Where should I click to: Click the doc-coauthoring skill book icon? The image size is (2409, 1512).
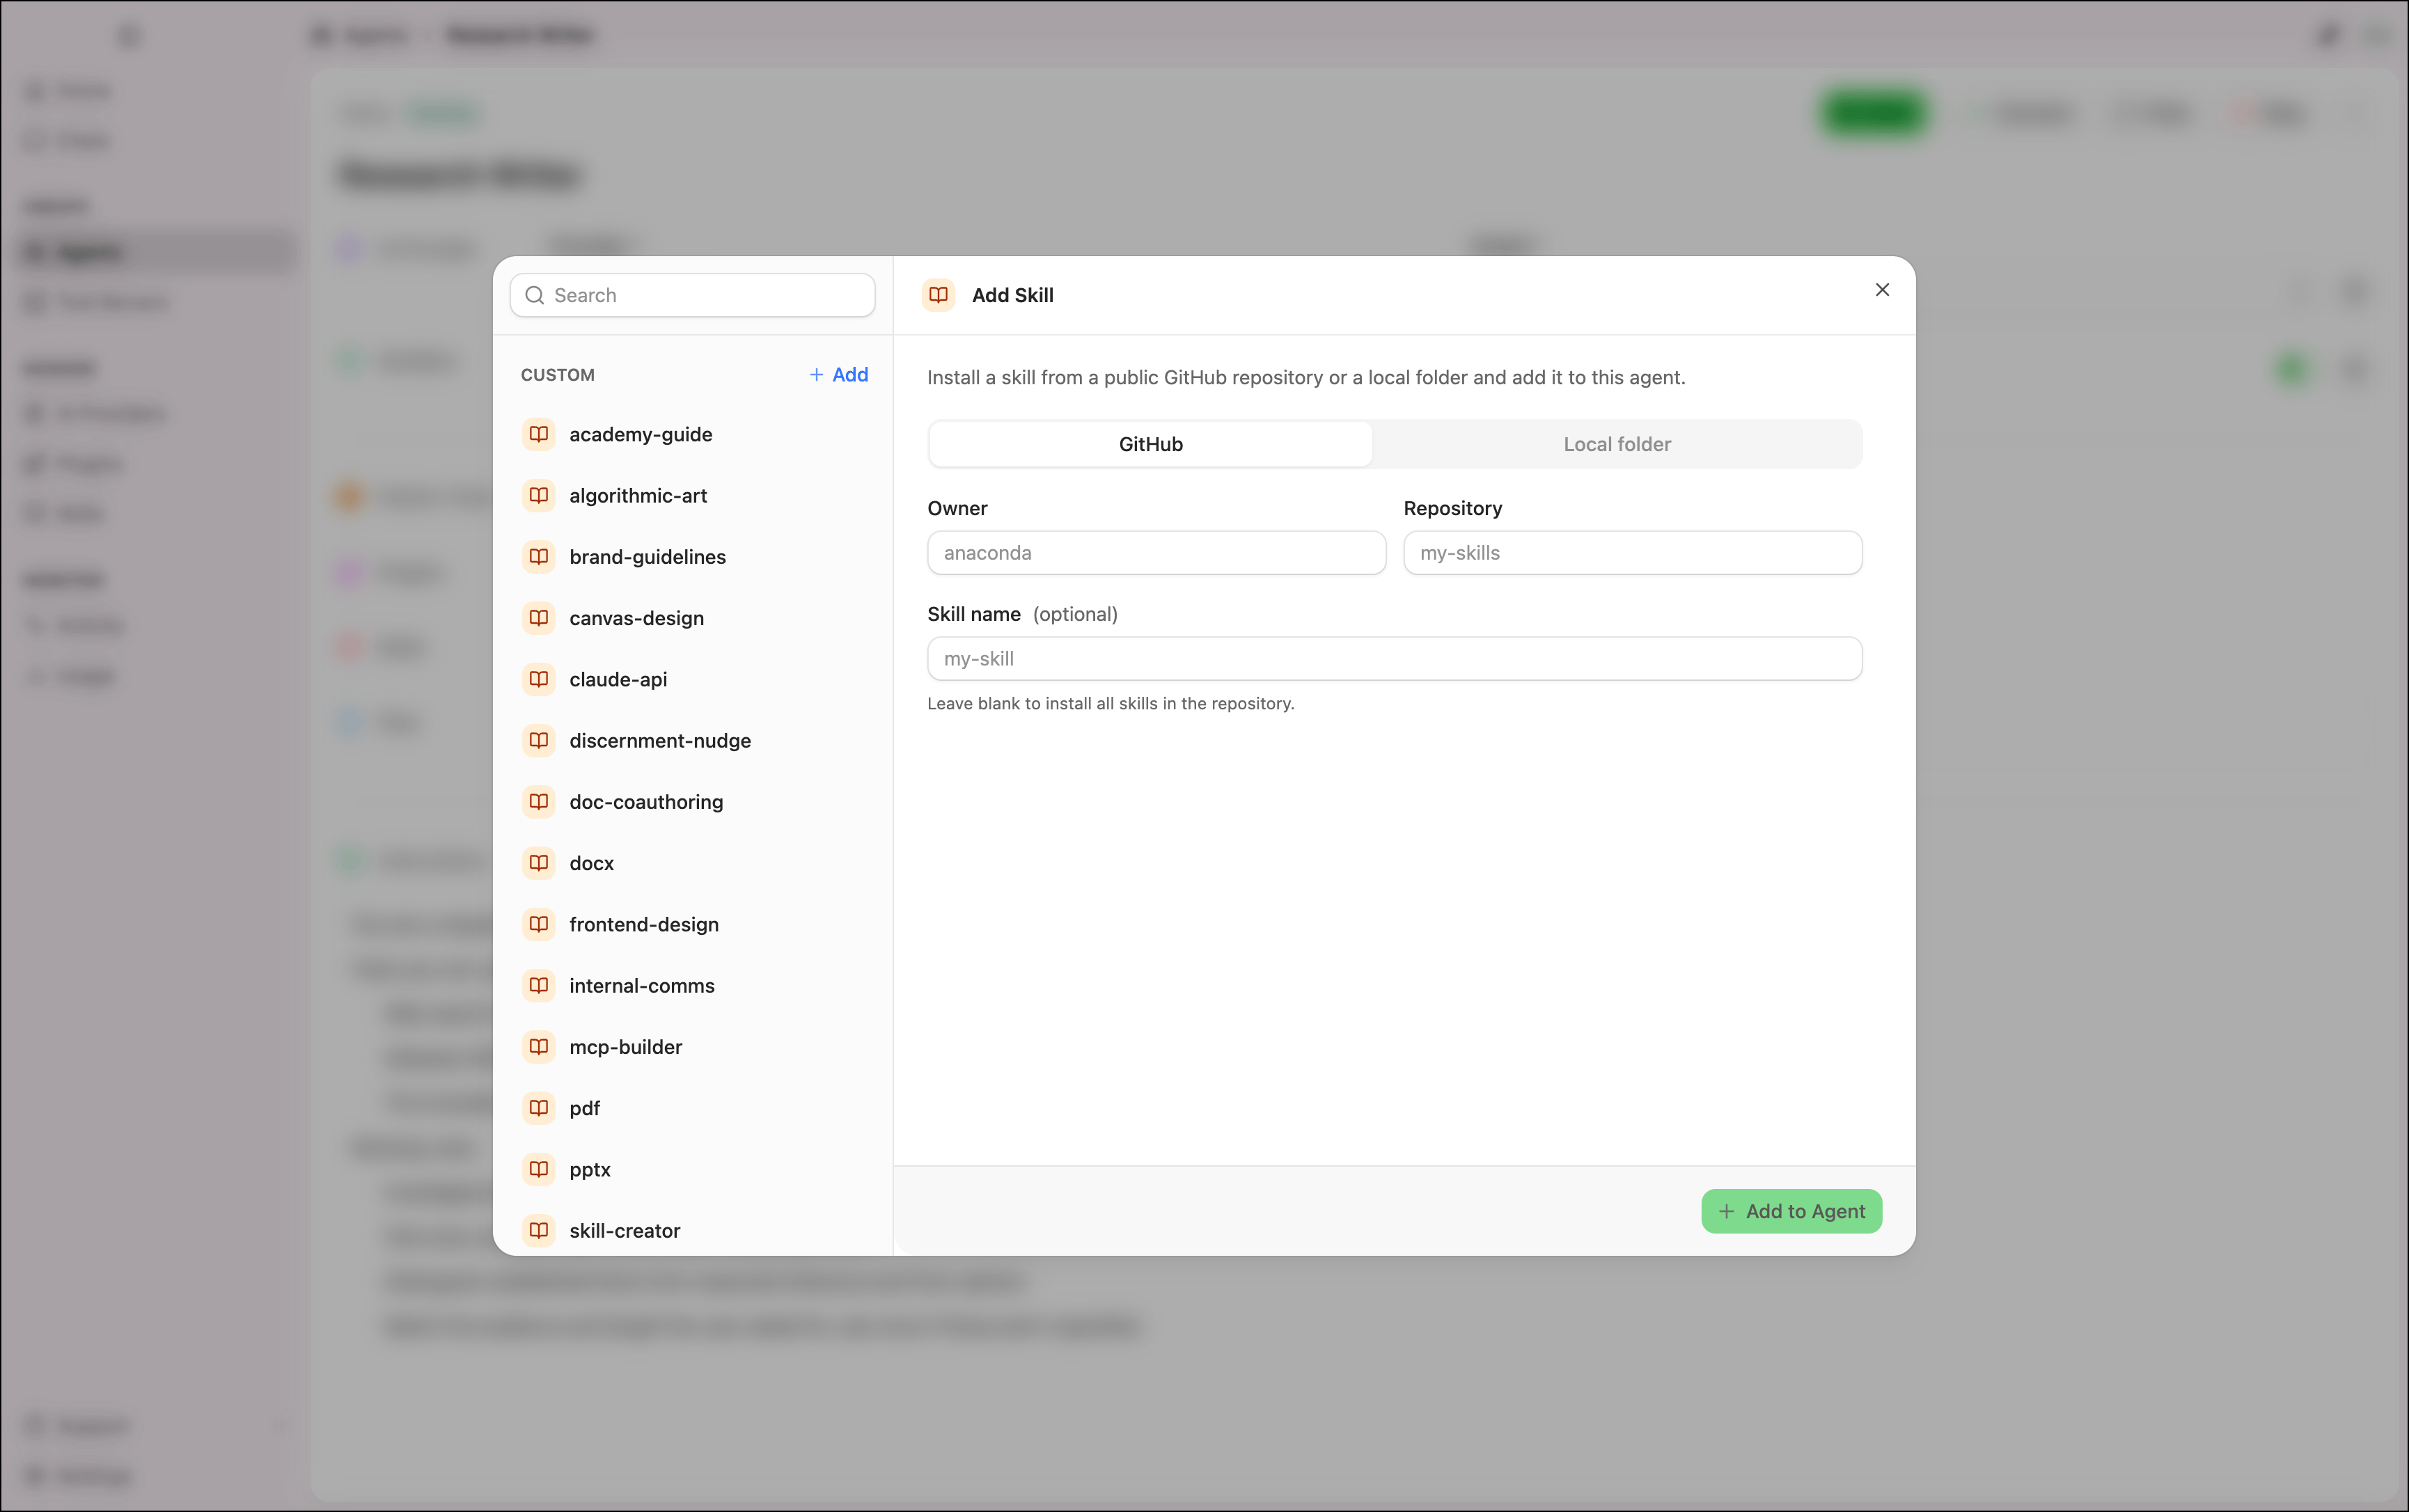[538, 801]
